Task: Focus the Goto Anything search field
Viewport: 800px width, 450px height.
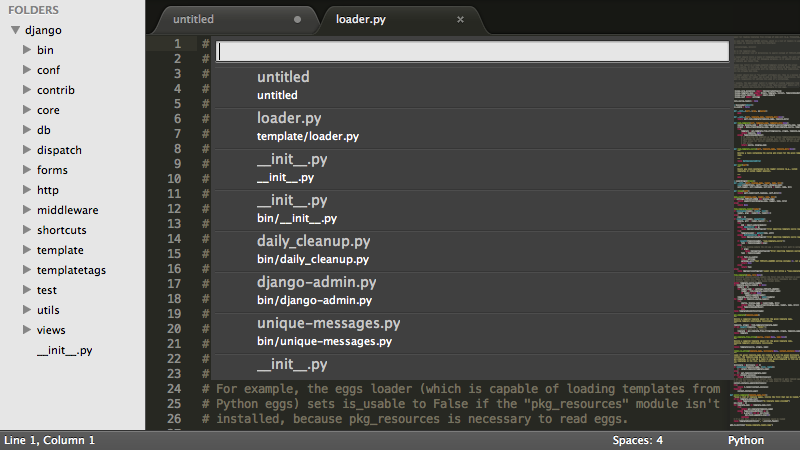Action: (x=472, y=52)
